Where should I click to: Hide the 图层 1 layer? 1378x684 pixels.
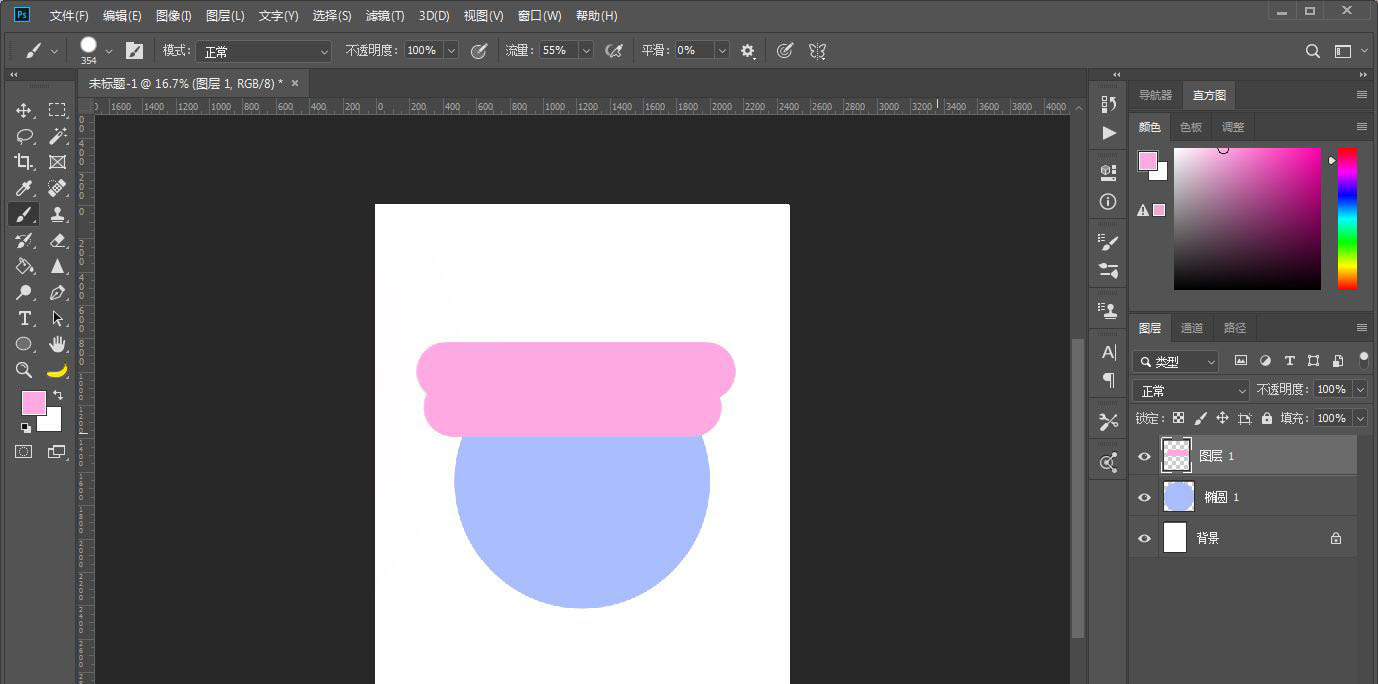(1145, 456)
